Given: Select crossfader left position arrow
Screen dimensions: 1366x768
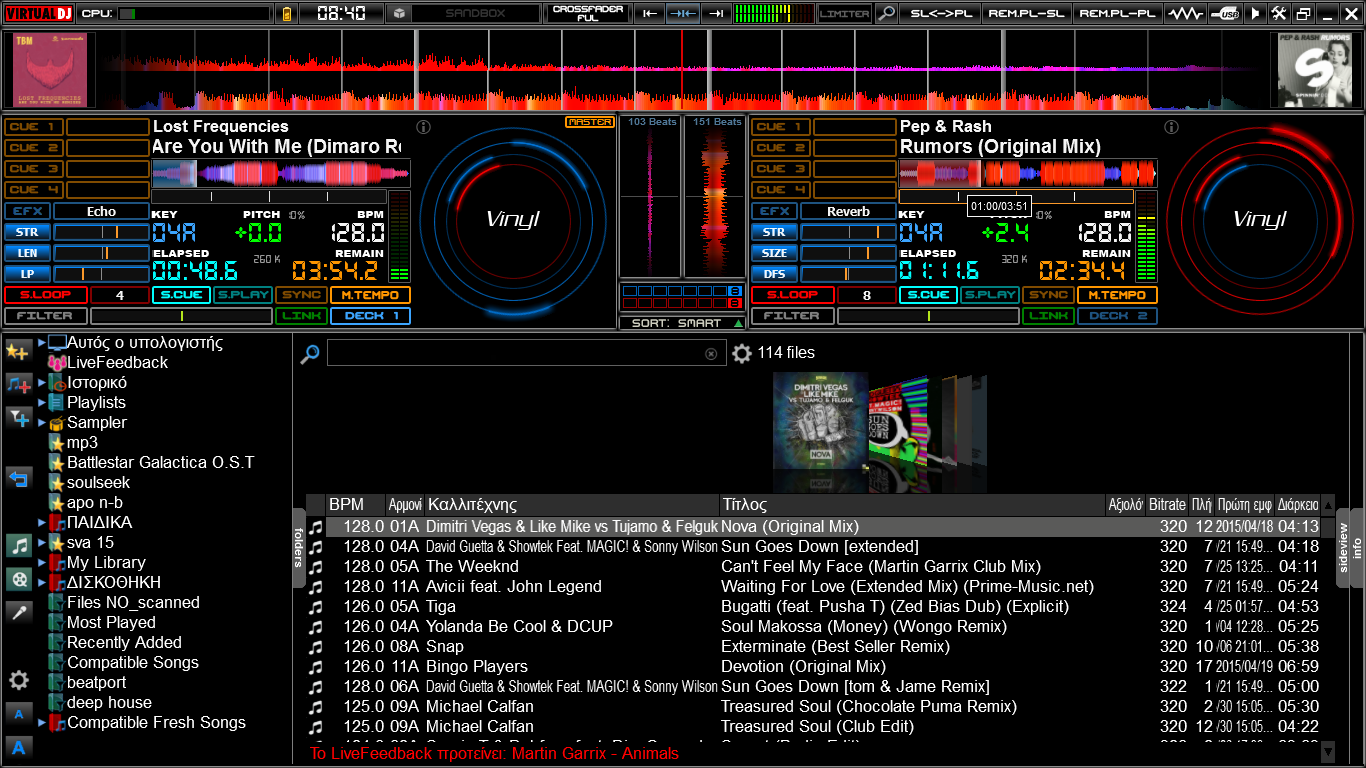Looking at the screenshot, I should click(x=649, y=14).
